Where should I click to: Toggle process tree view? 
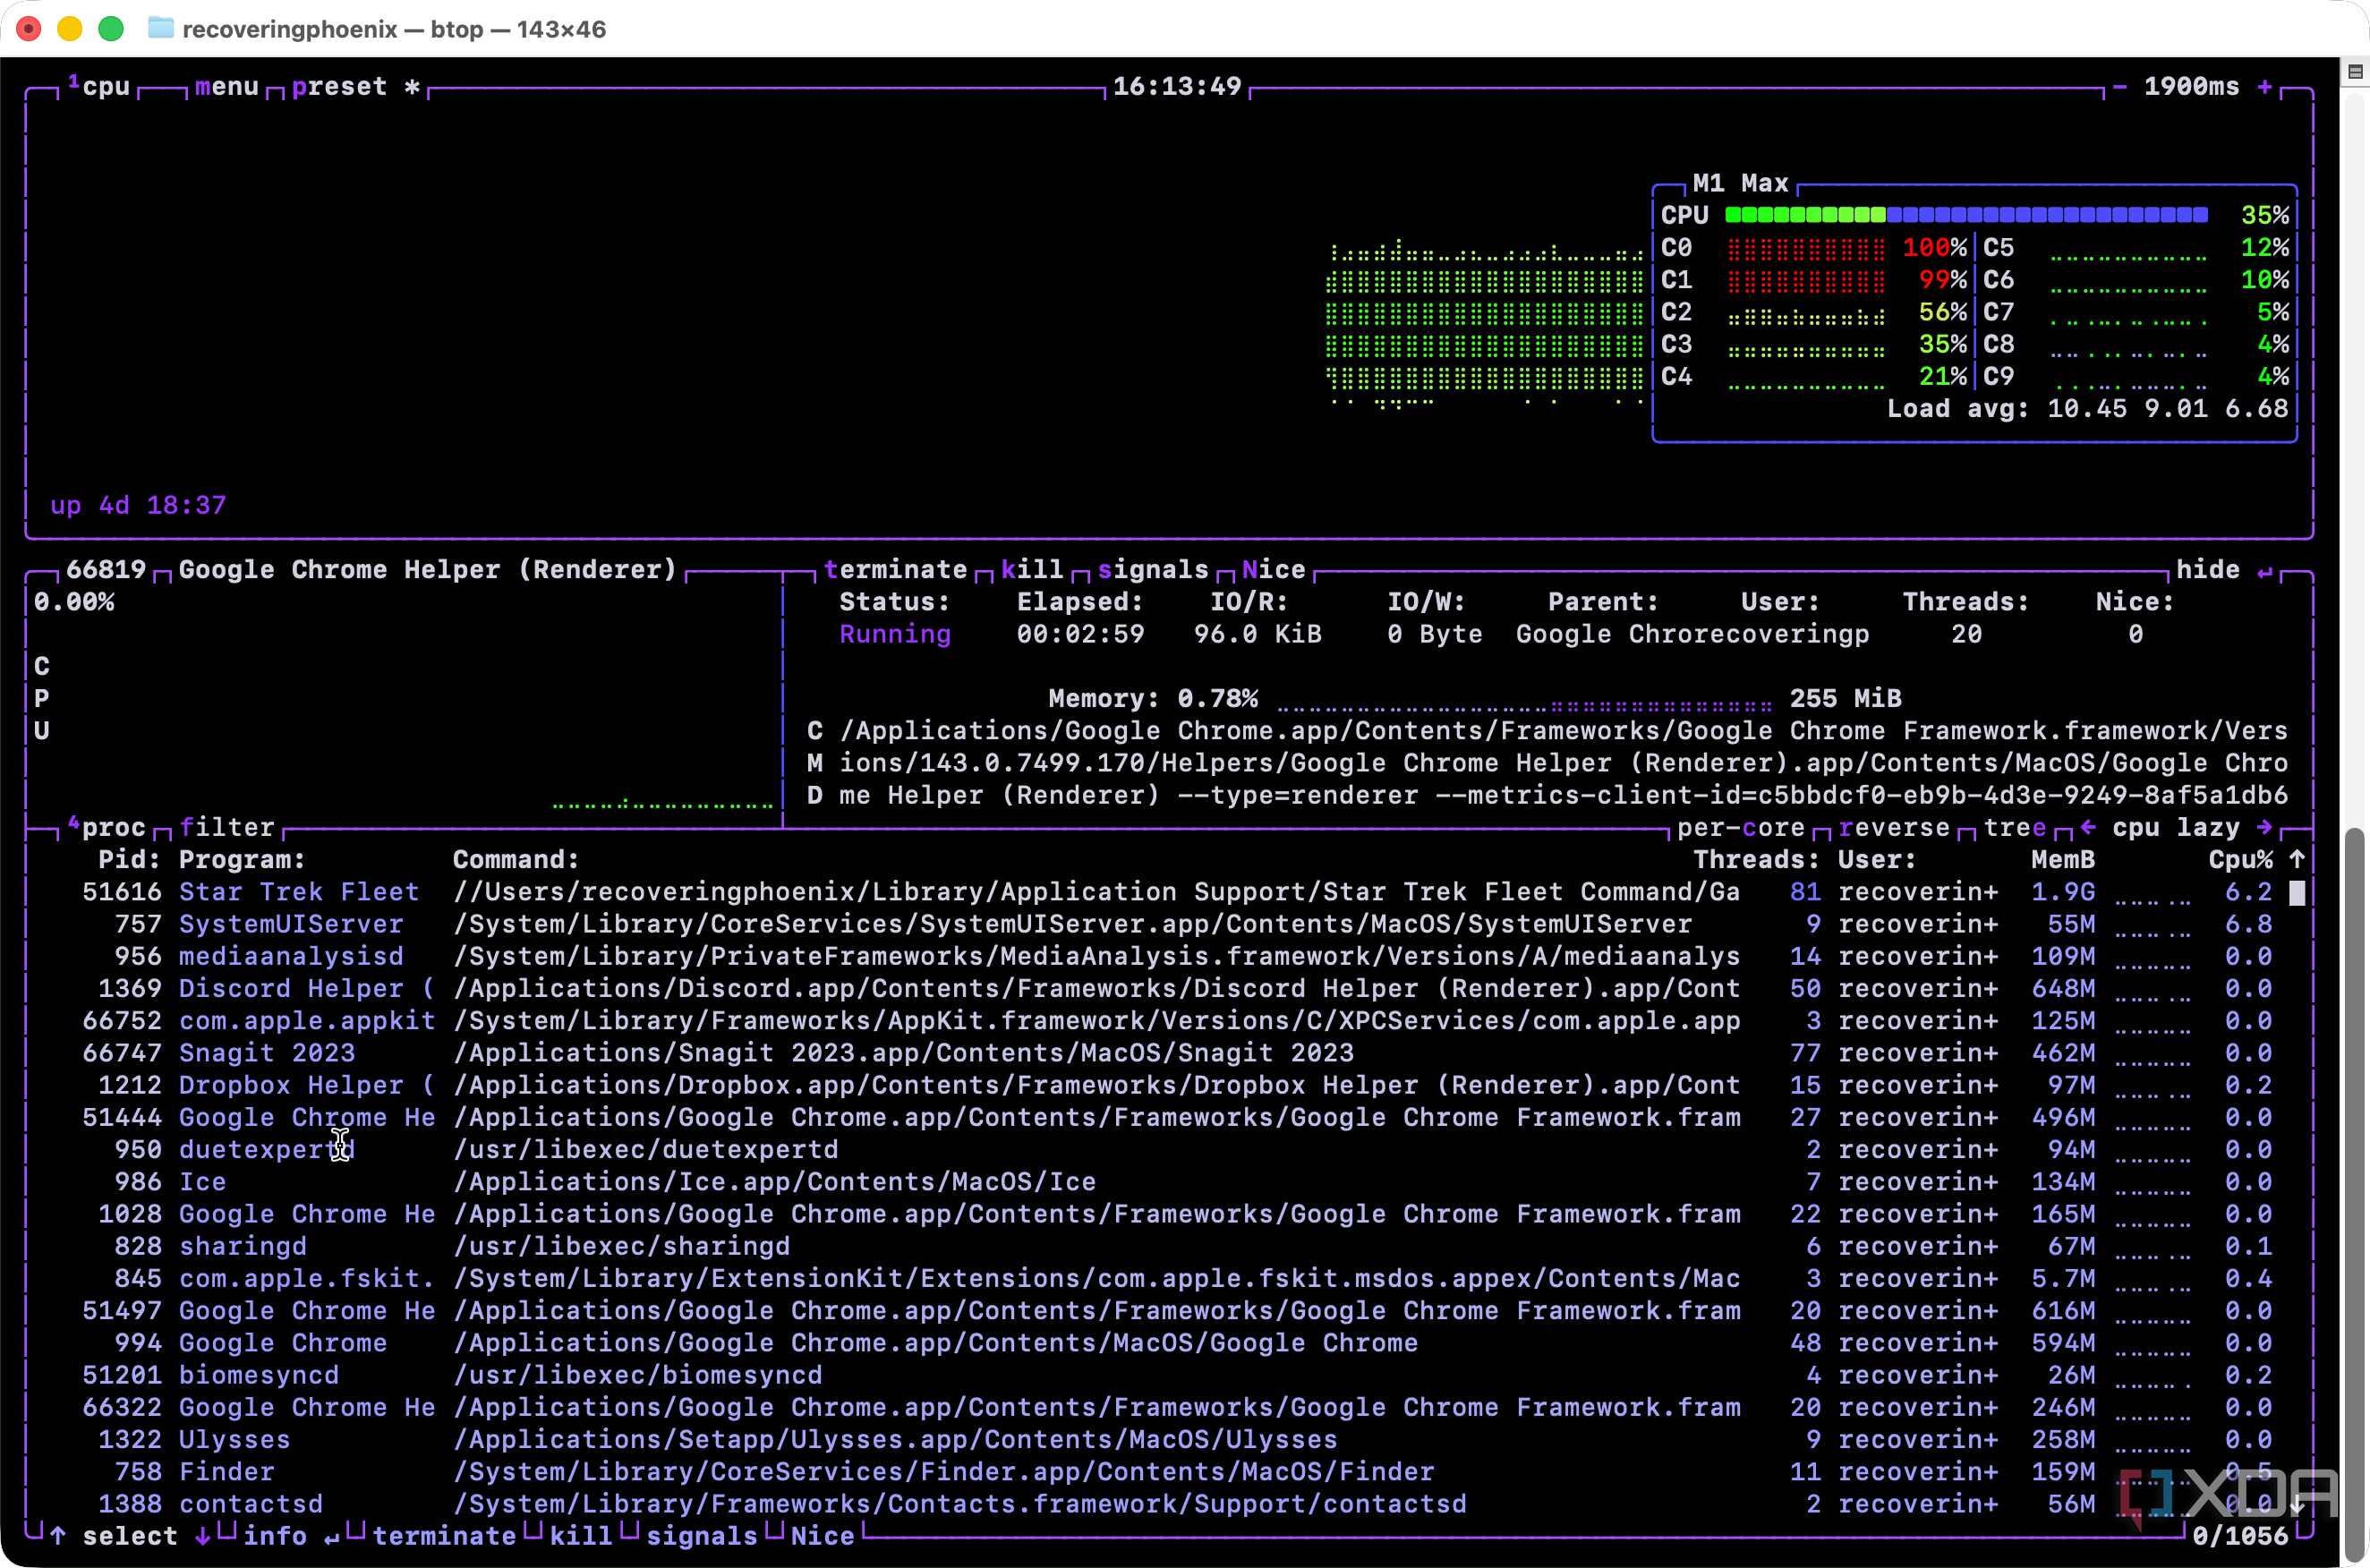click(x=2015, y=828)
